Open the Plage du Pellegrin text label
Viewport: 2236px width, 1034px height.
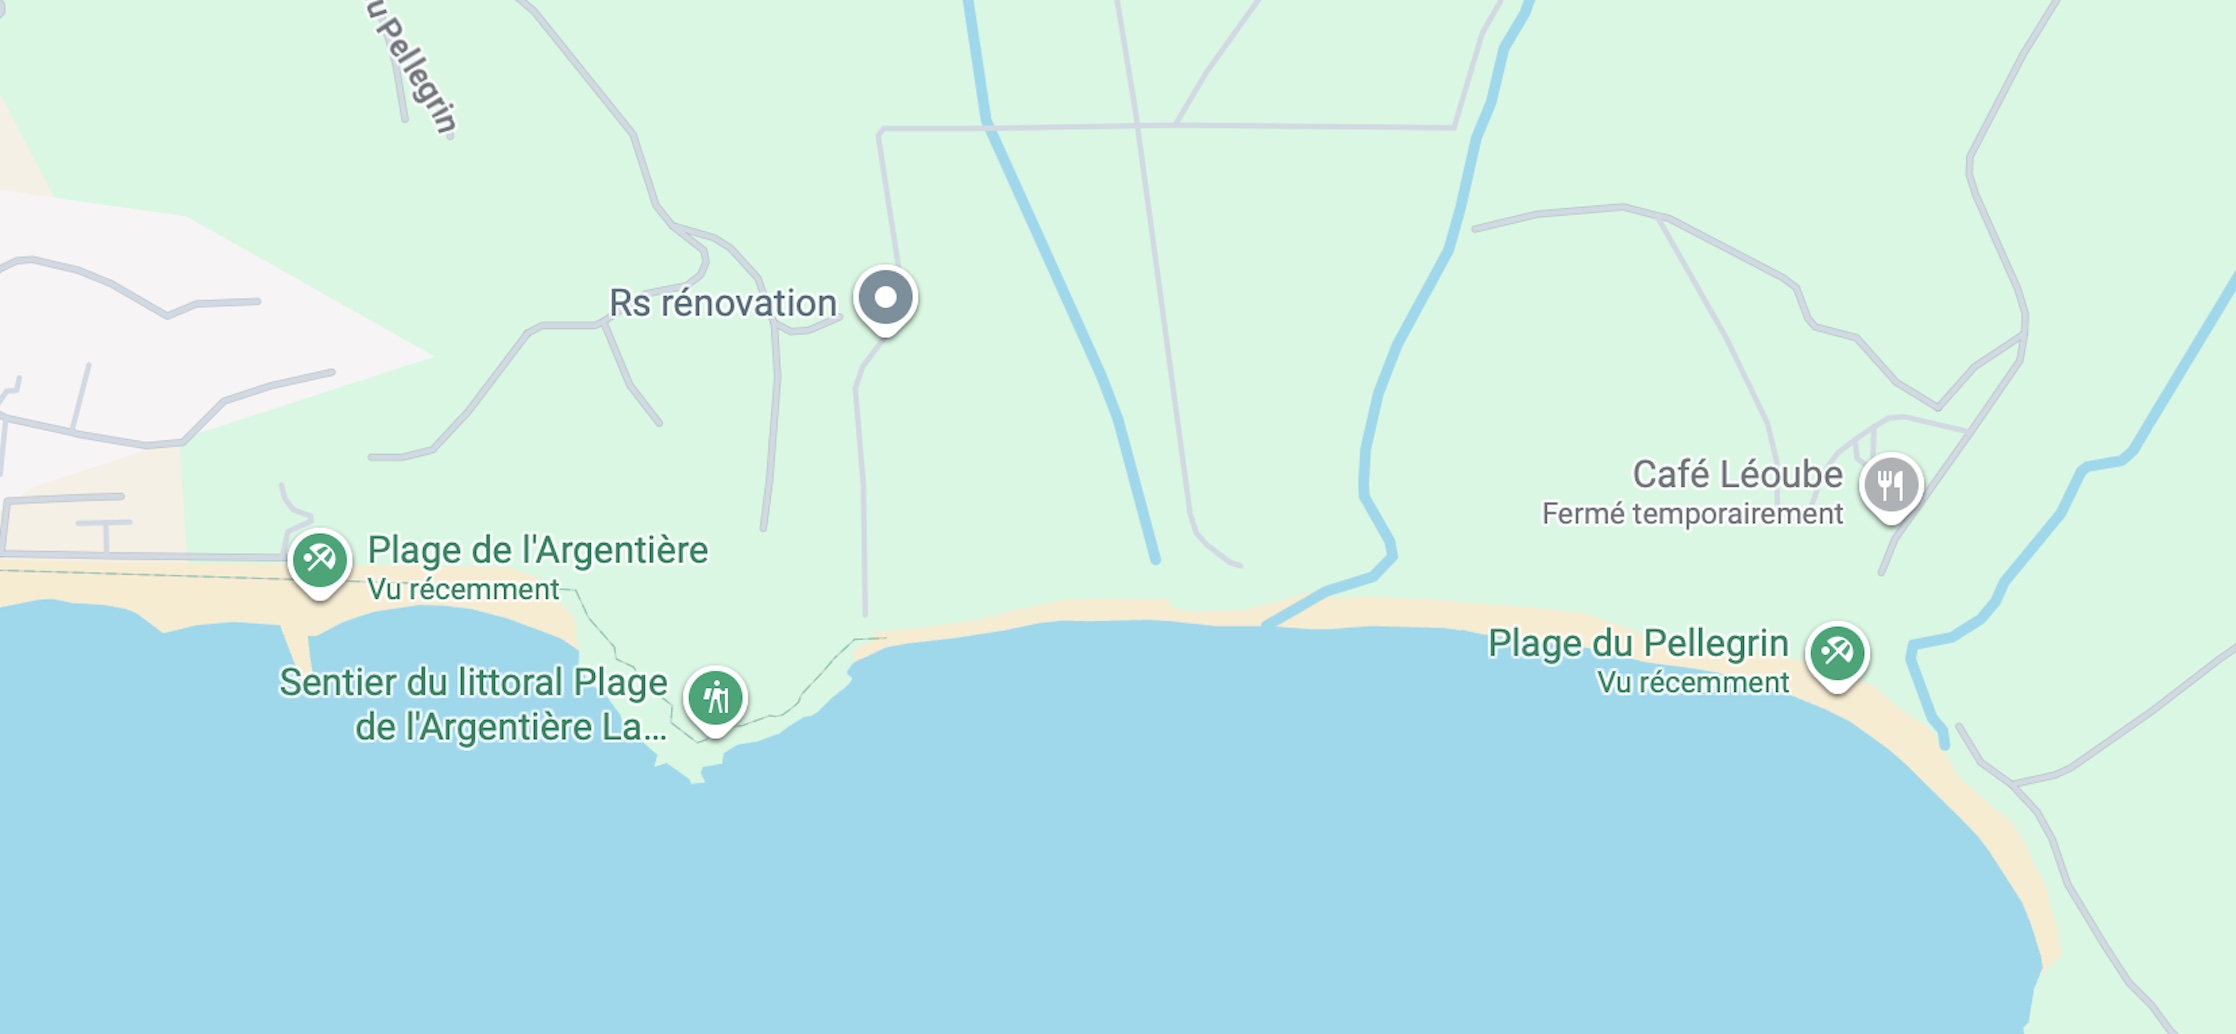click(x=1638, y=643)
